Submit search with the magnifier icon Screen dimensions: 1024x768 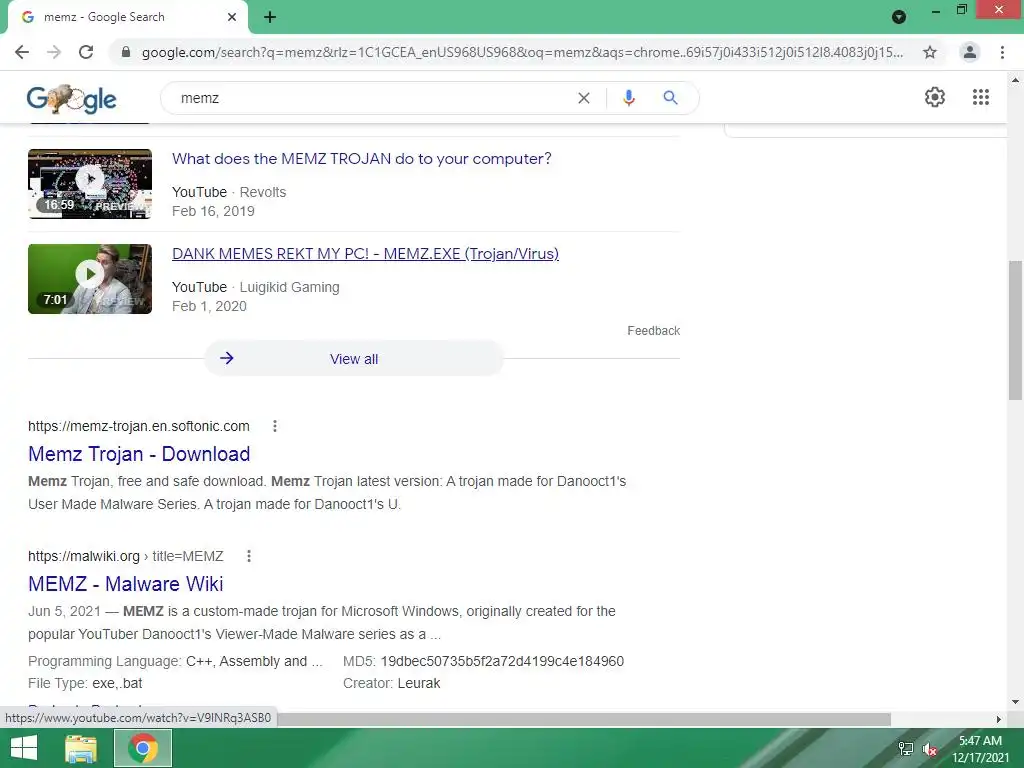670,98
